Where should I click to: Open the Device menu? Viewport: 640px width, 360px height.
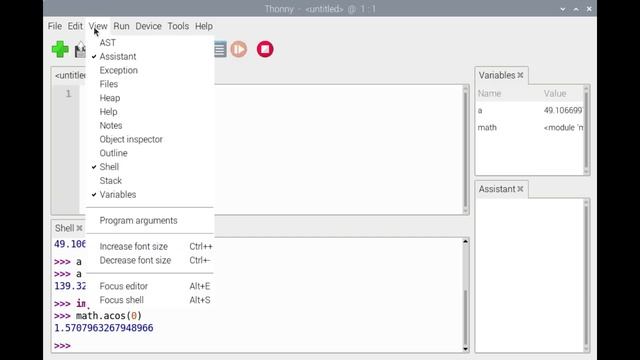pos(148,26)
